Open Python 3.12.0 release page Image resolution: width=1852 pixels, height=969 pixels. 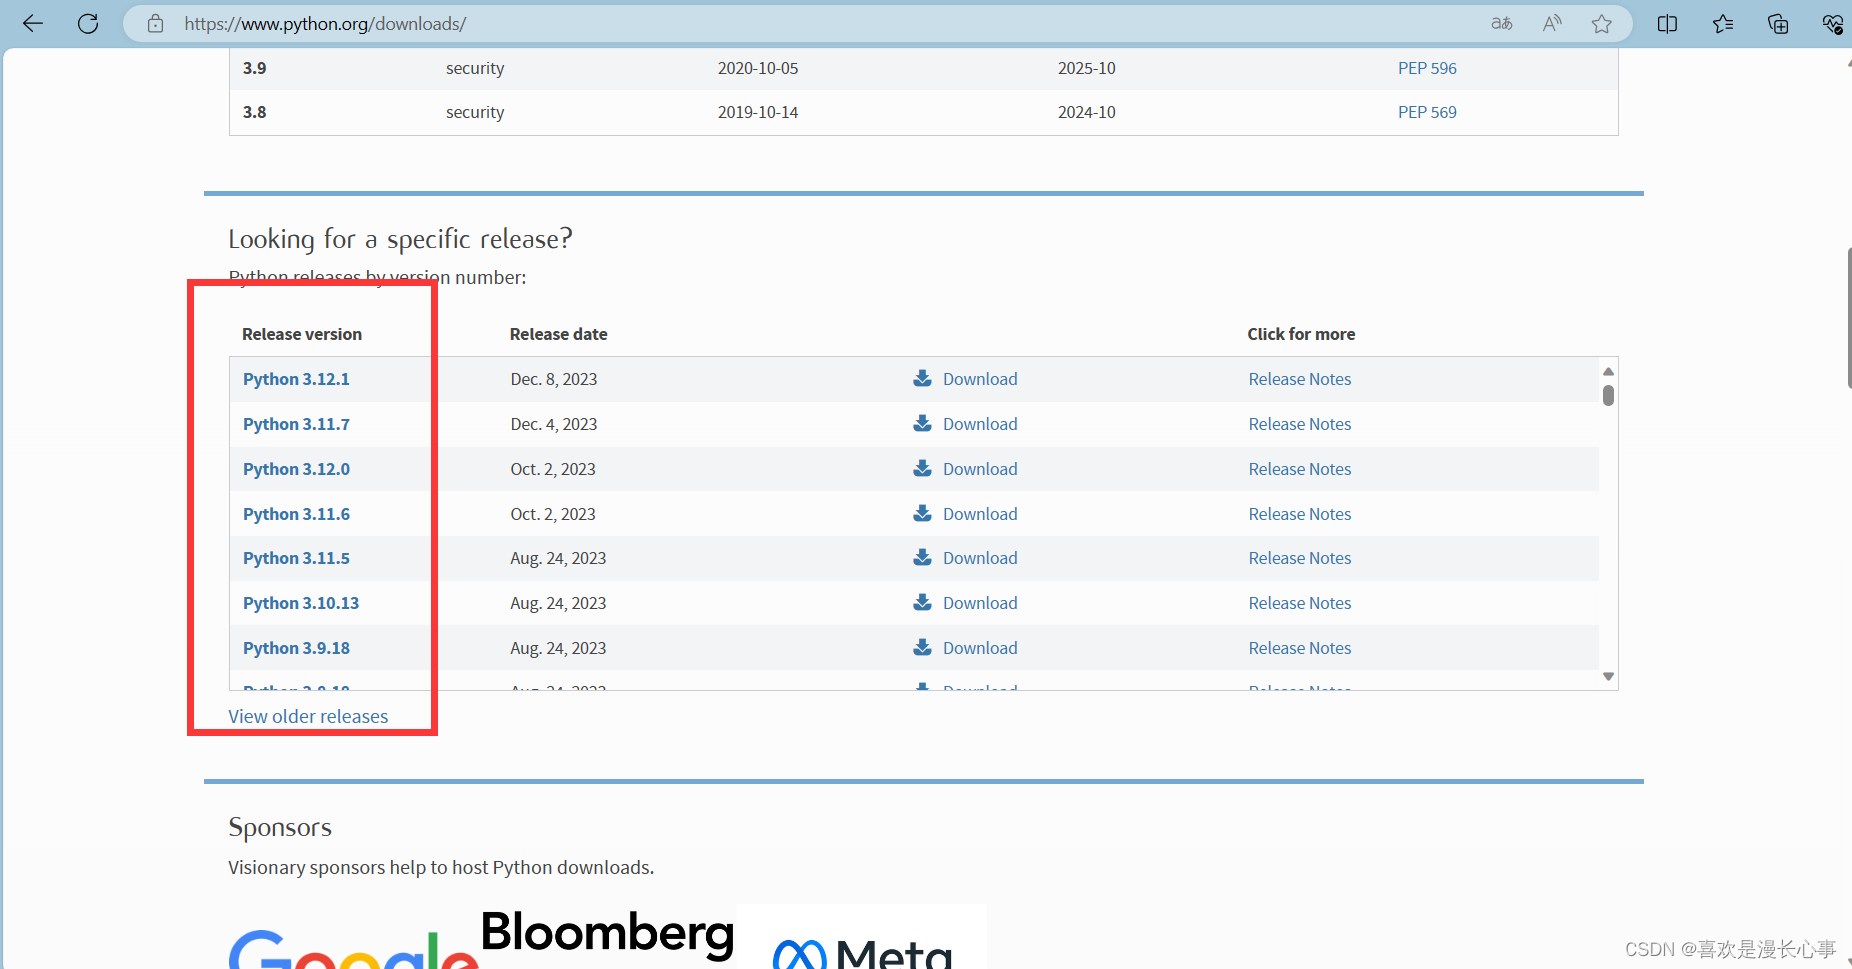point(296,469)
